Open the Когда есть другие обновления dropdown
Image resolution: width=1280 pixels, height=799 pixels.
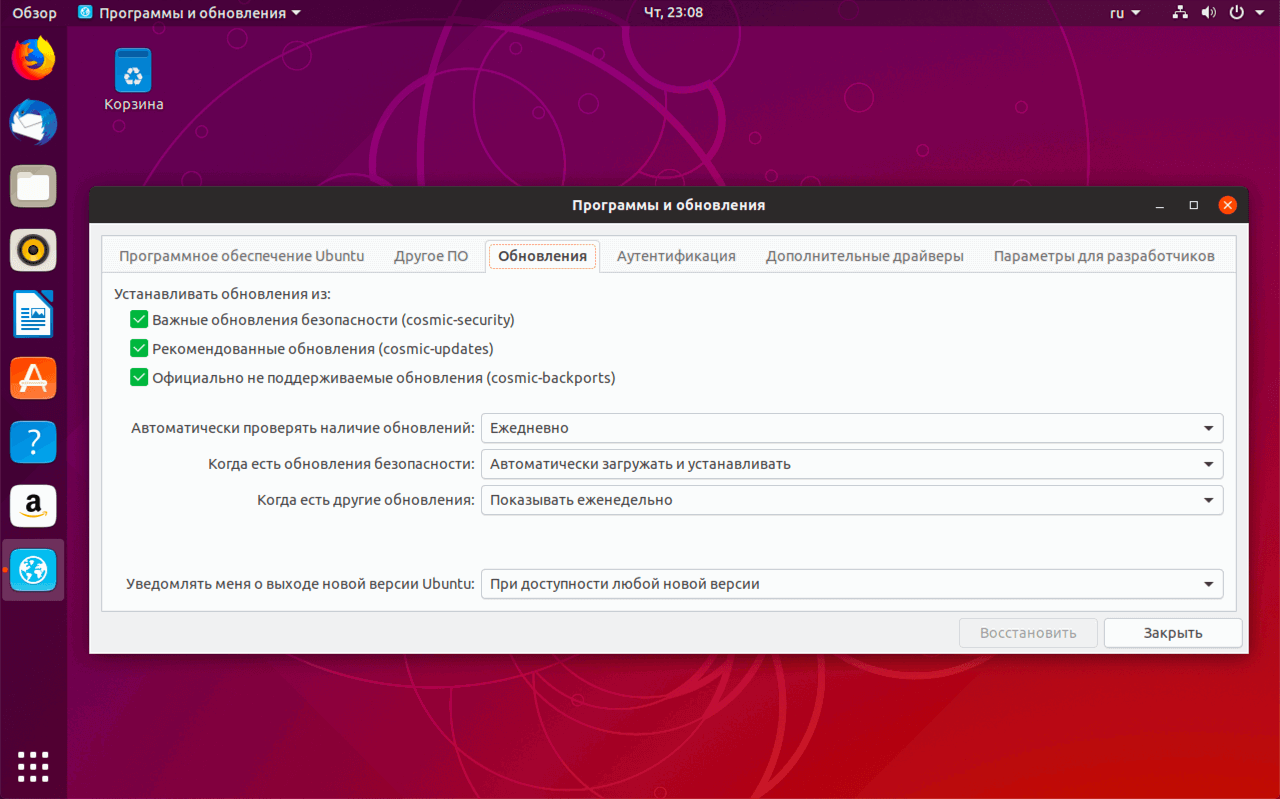pyautogui.click(x=852, y=500)
